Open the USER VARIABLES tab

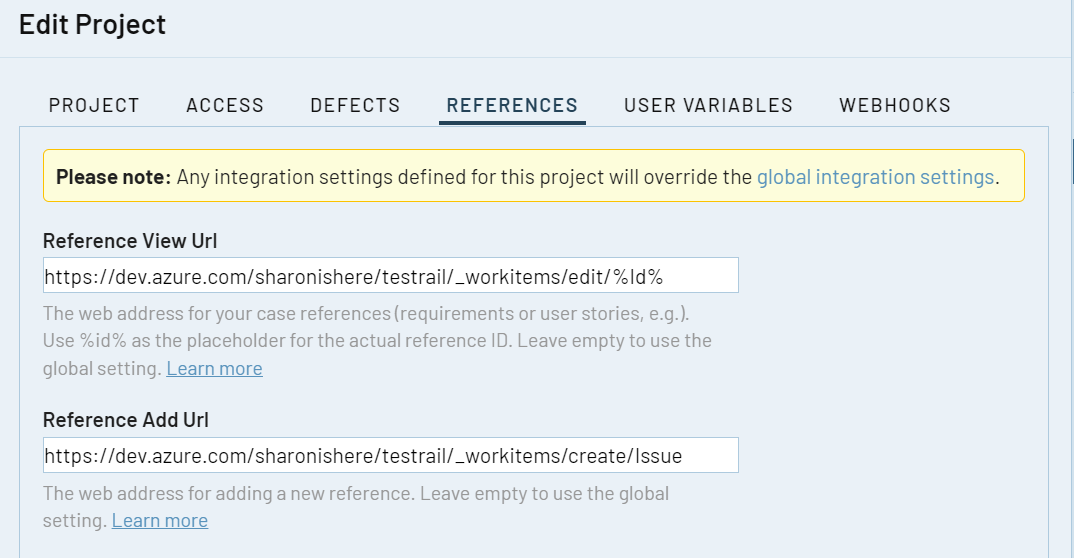coord(708,105)
